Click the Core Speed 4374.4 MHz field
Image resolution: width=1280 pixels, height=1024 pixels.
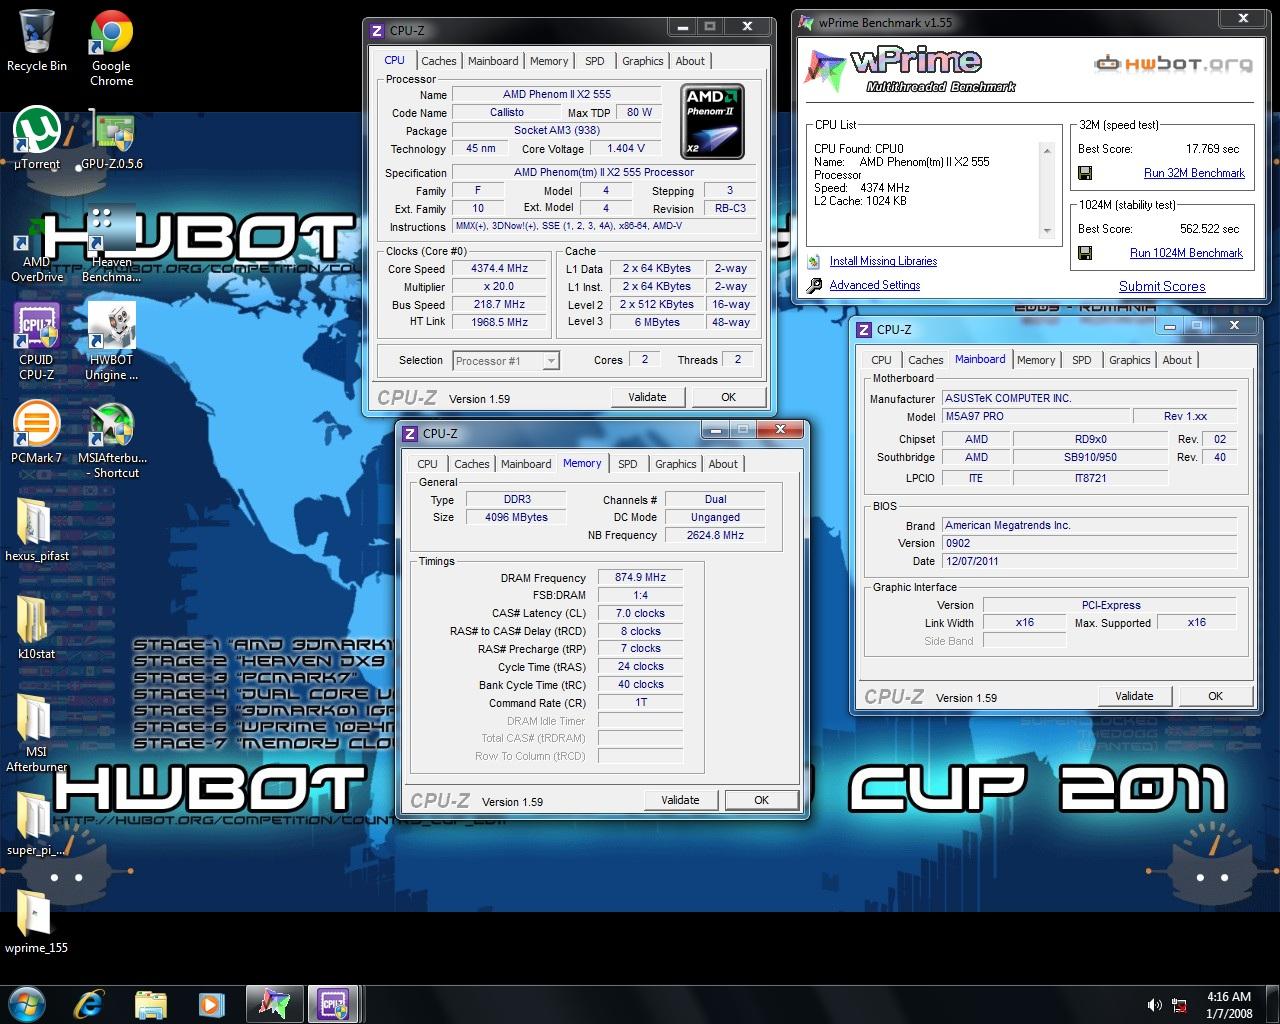(499, 269)
